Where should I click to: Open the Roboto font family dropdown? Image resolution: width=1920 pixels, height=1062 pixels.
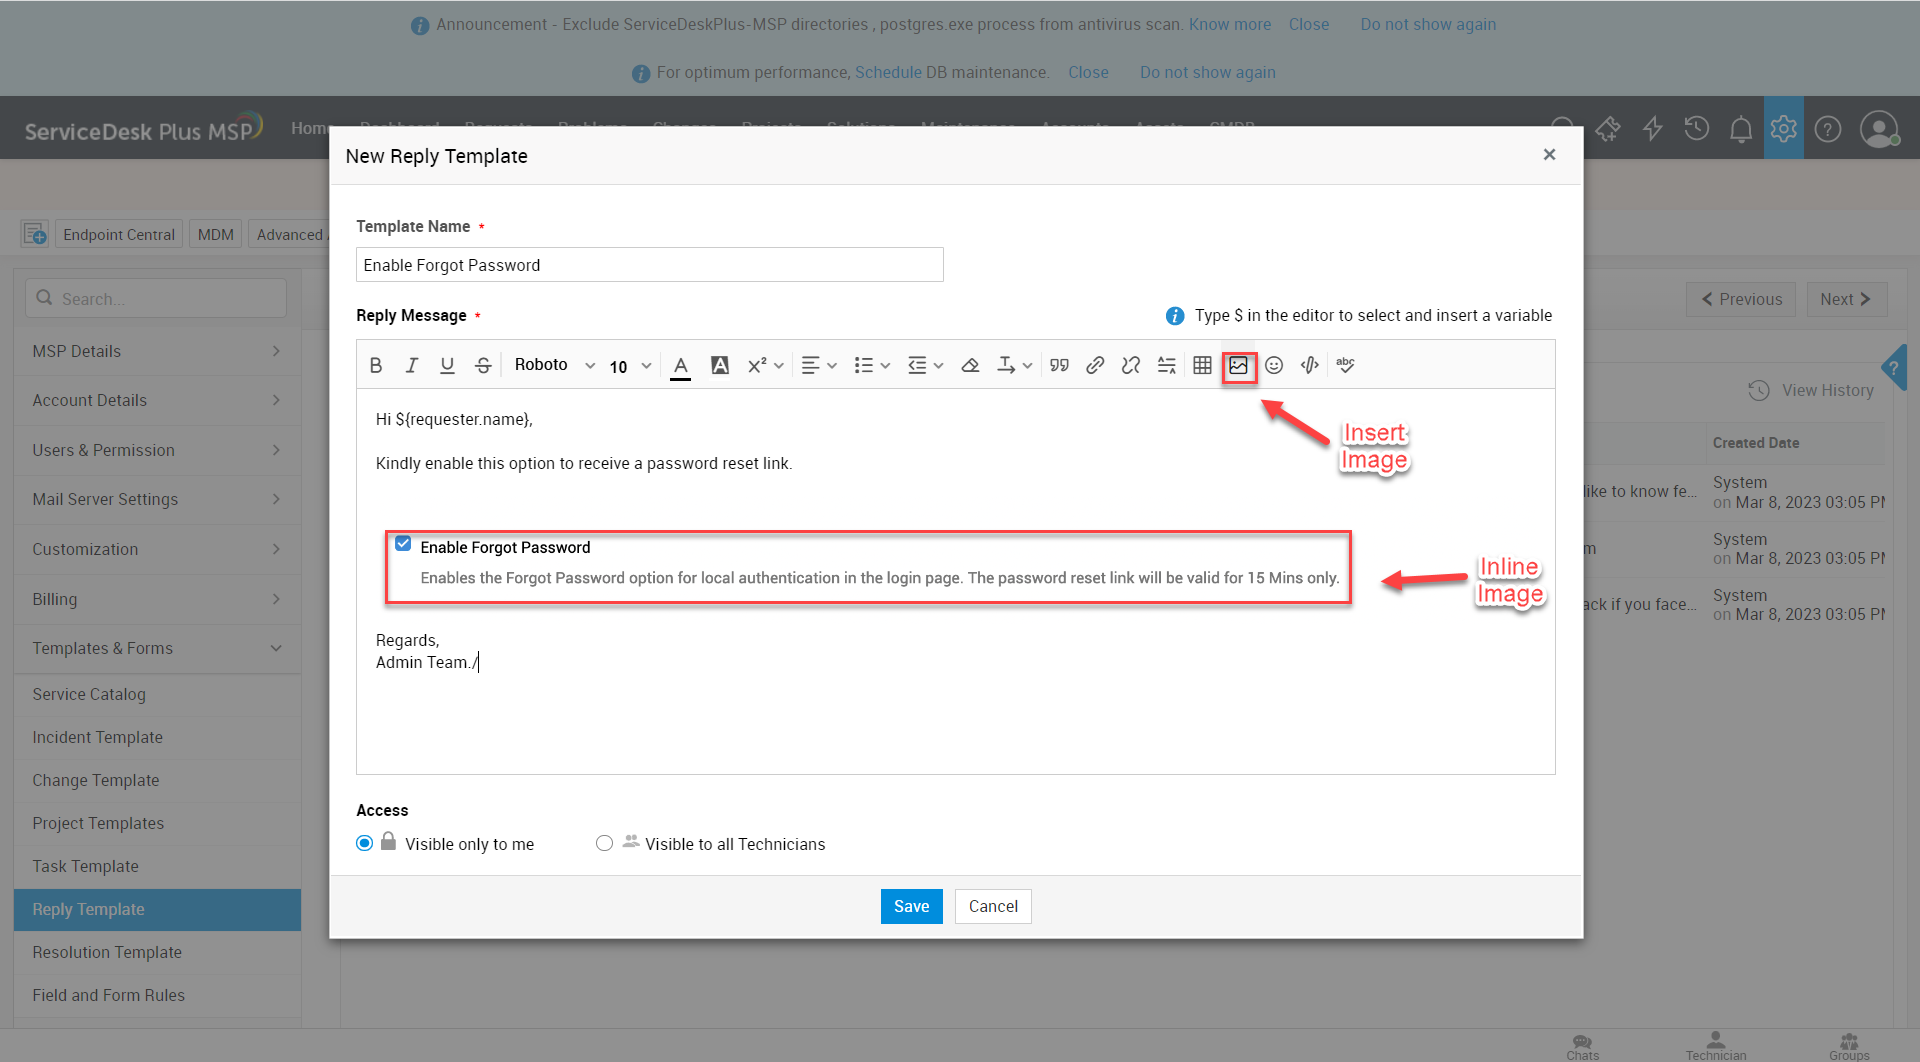554,366
